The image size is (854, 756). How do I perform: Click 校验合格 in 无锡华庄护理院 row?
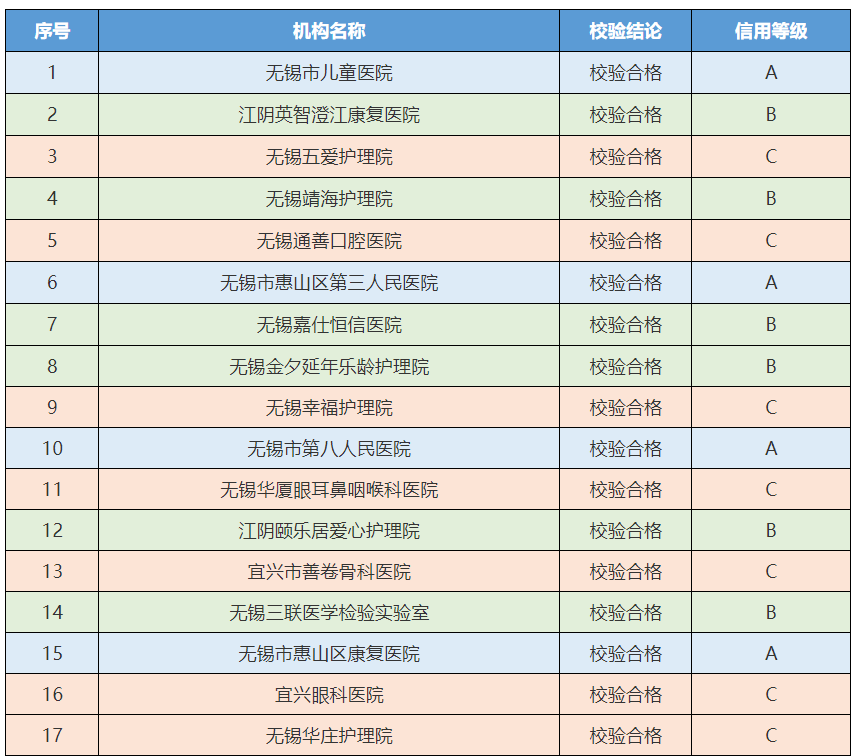[x=625, y=735]
